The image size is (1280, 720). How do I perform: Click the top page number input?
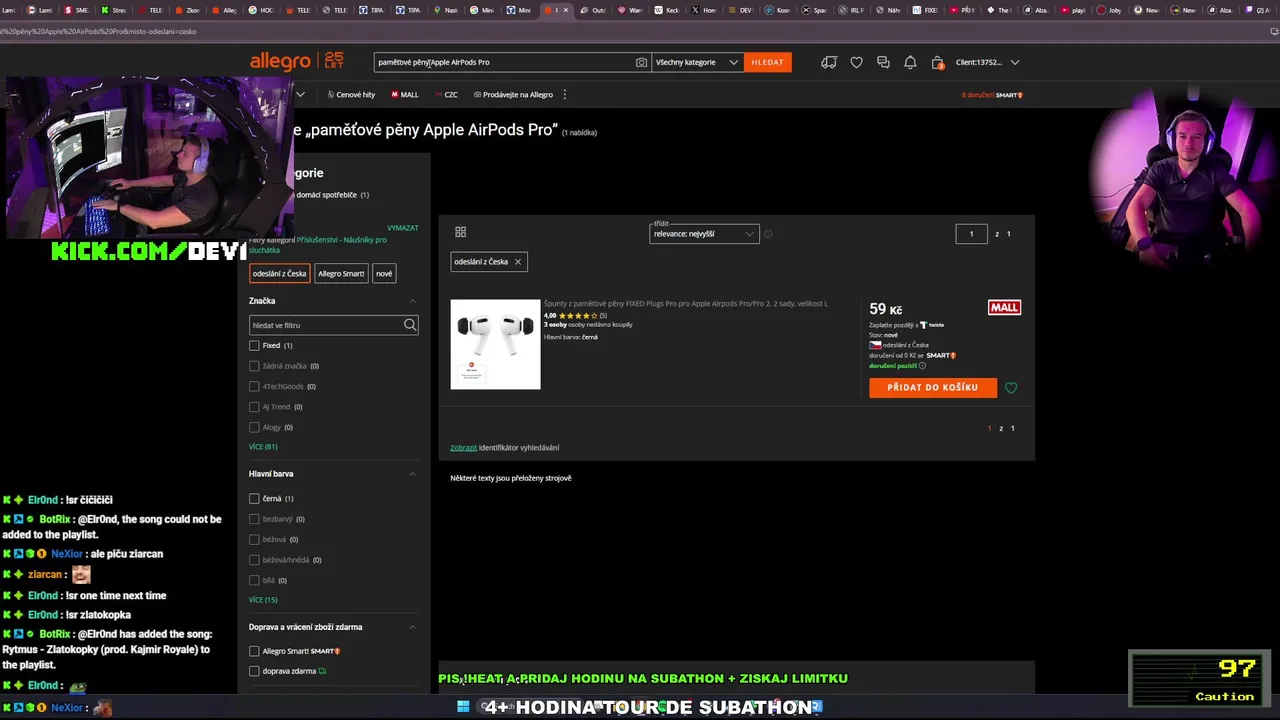[x=971, y=234]
